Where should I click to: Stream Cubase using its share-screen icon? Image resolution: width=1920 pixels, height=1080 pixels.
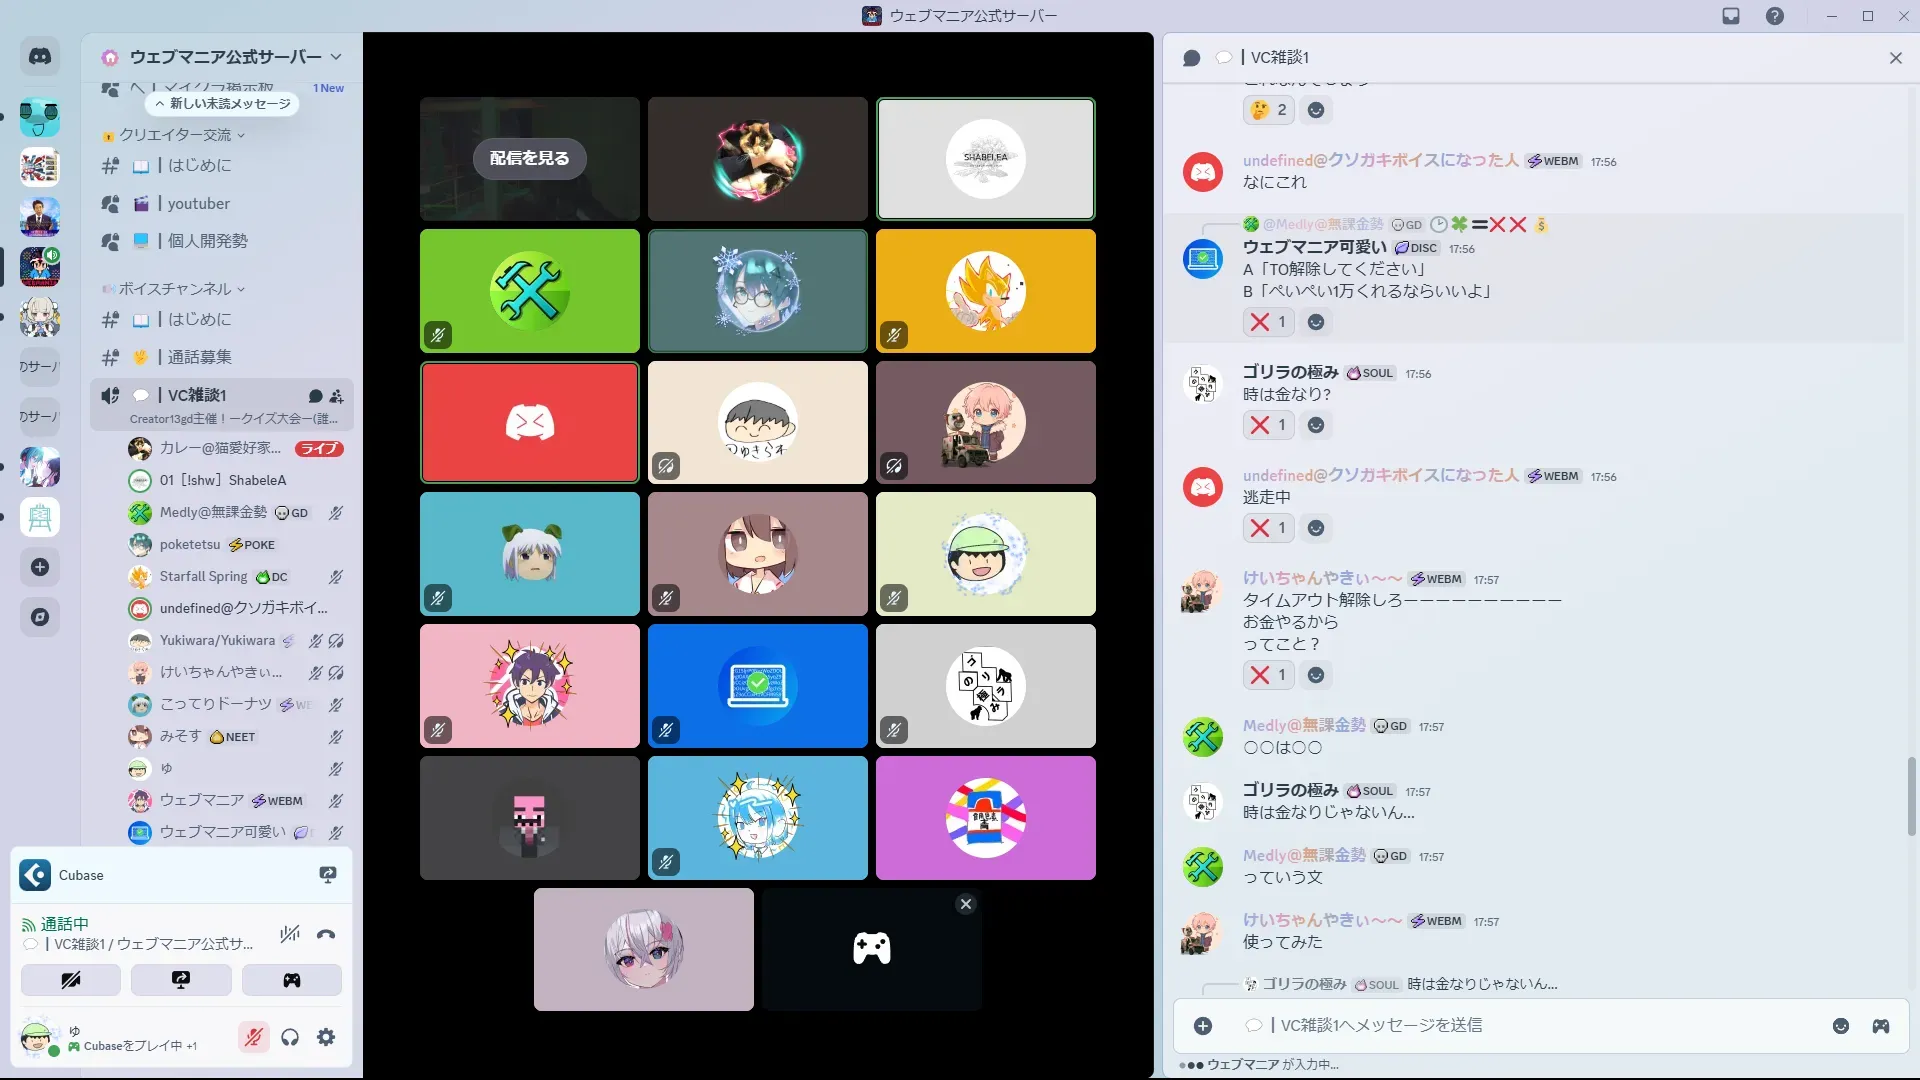pos(327,875)
